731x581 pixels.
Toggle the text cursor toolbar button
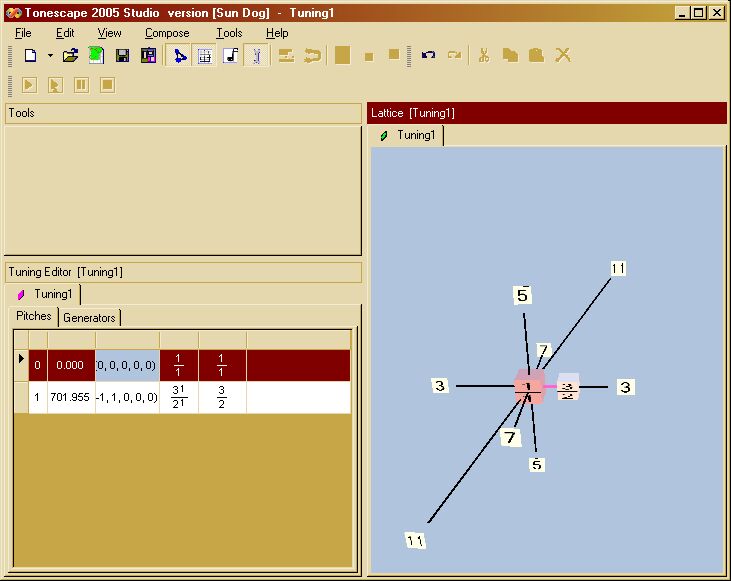[x=256, y=56]
